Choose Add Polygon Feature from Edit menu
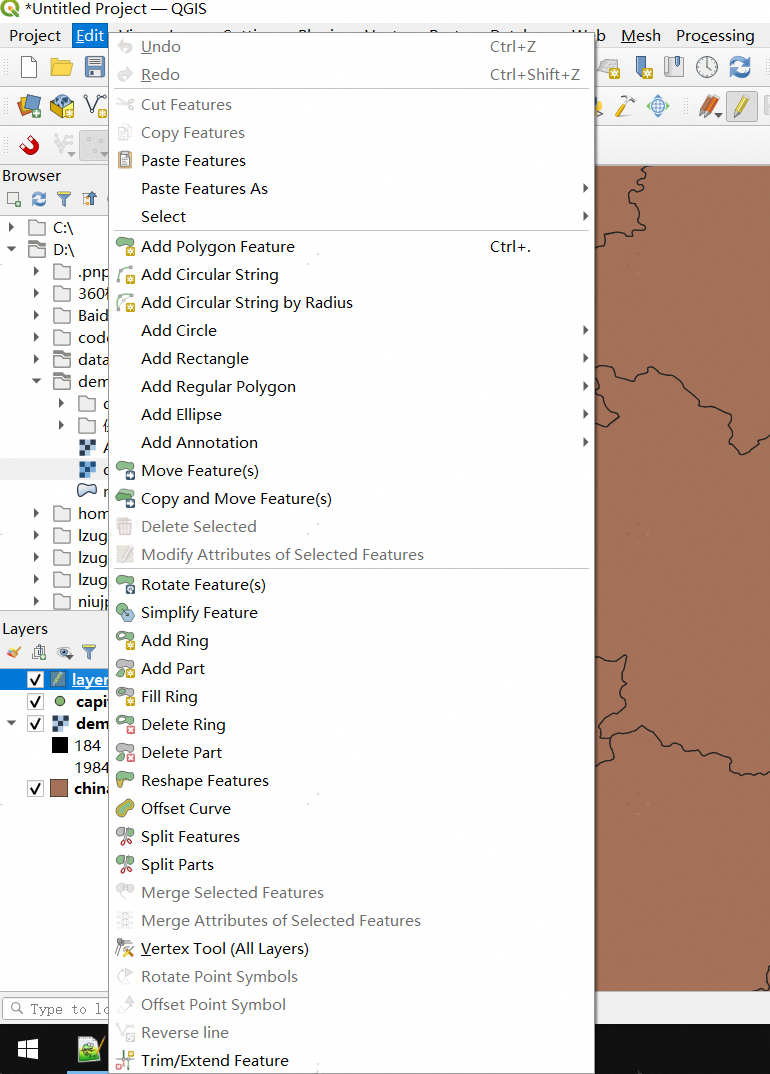 click(218, 247)
